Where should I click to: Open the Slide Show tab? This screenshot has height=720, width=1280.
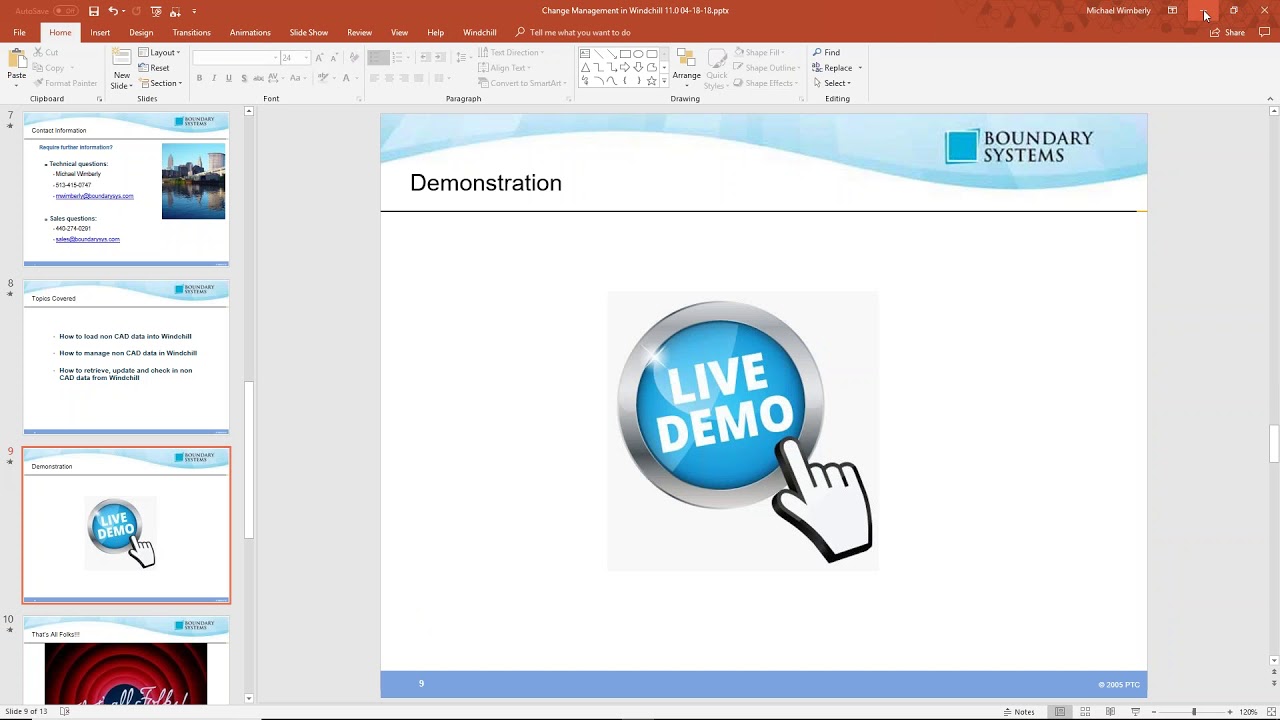(309, 32)
